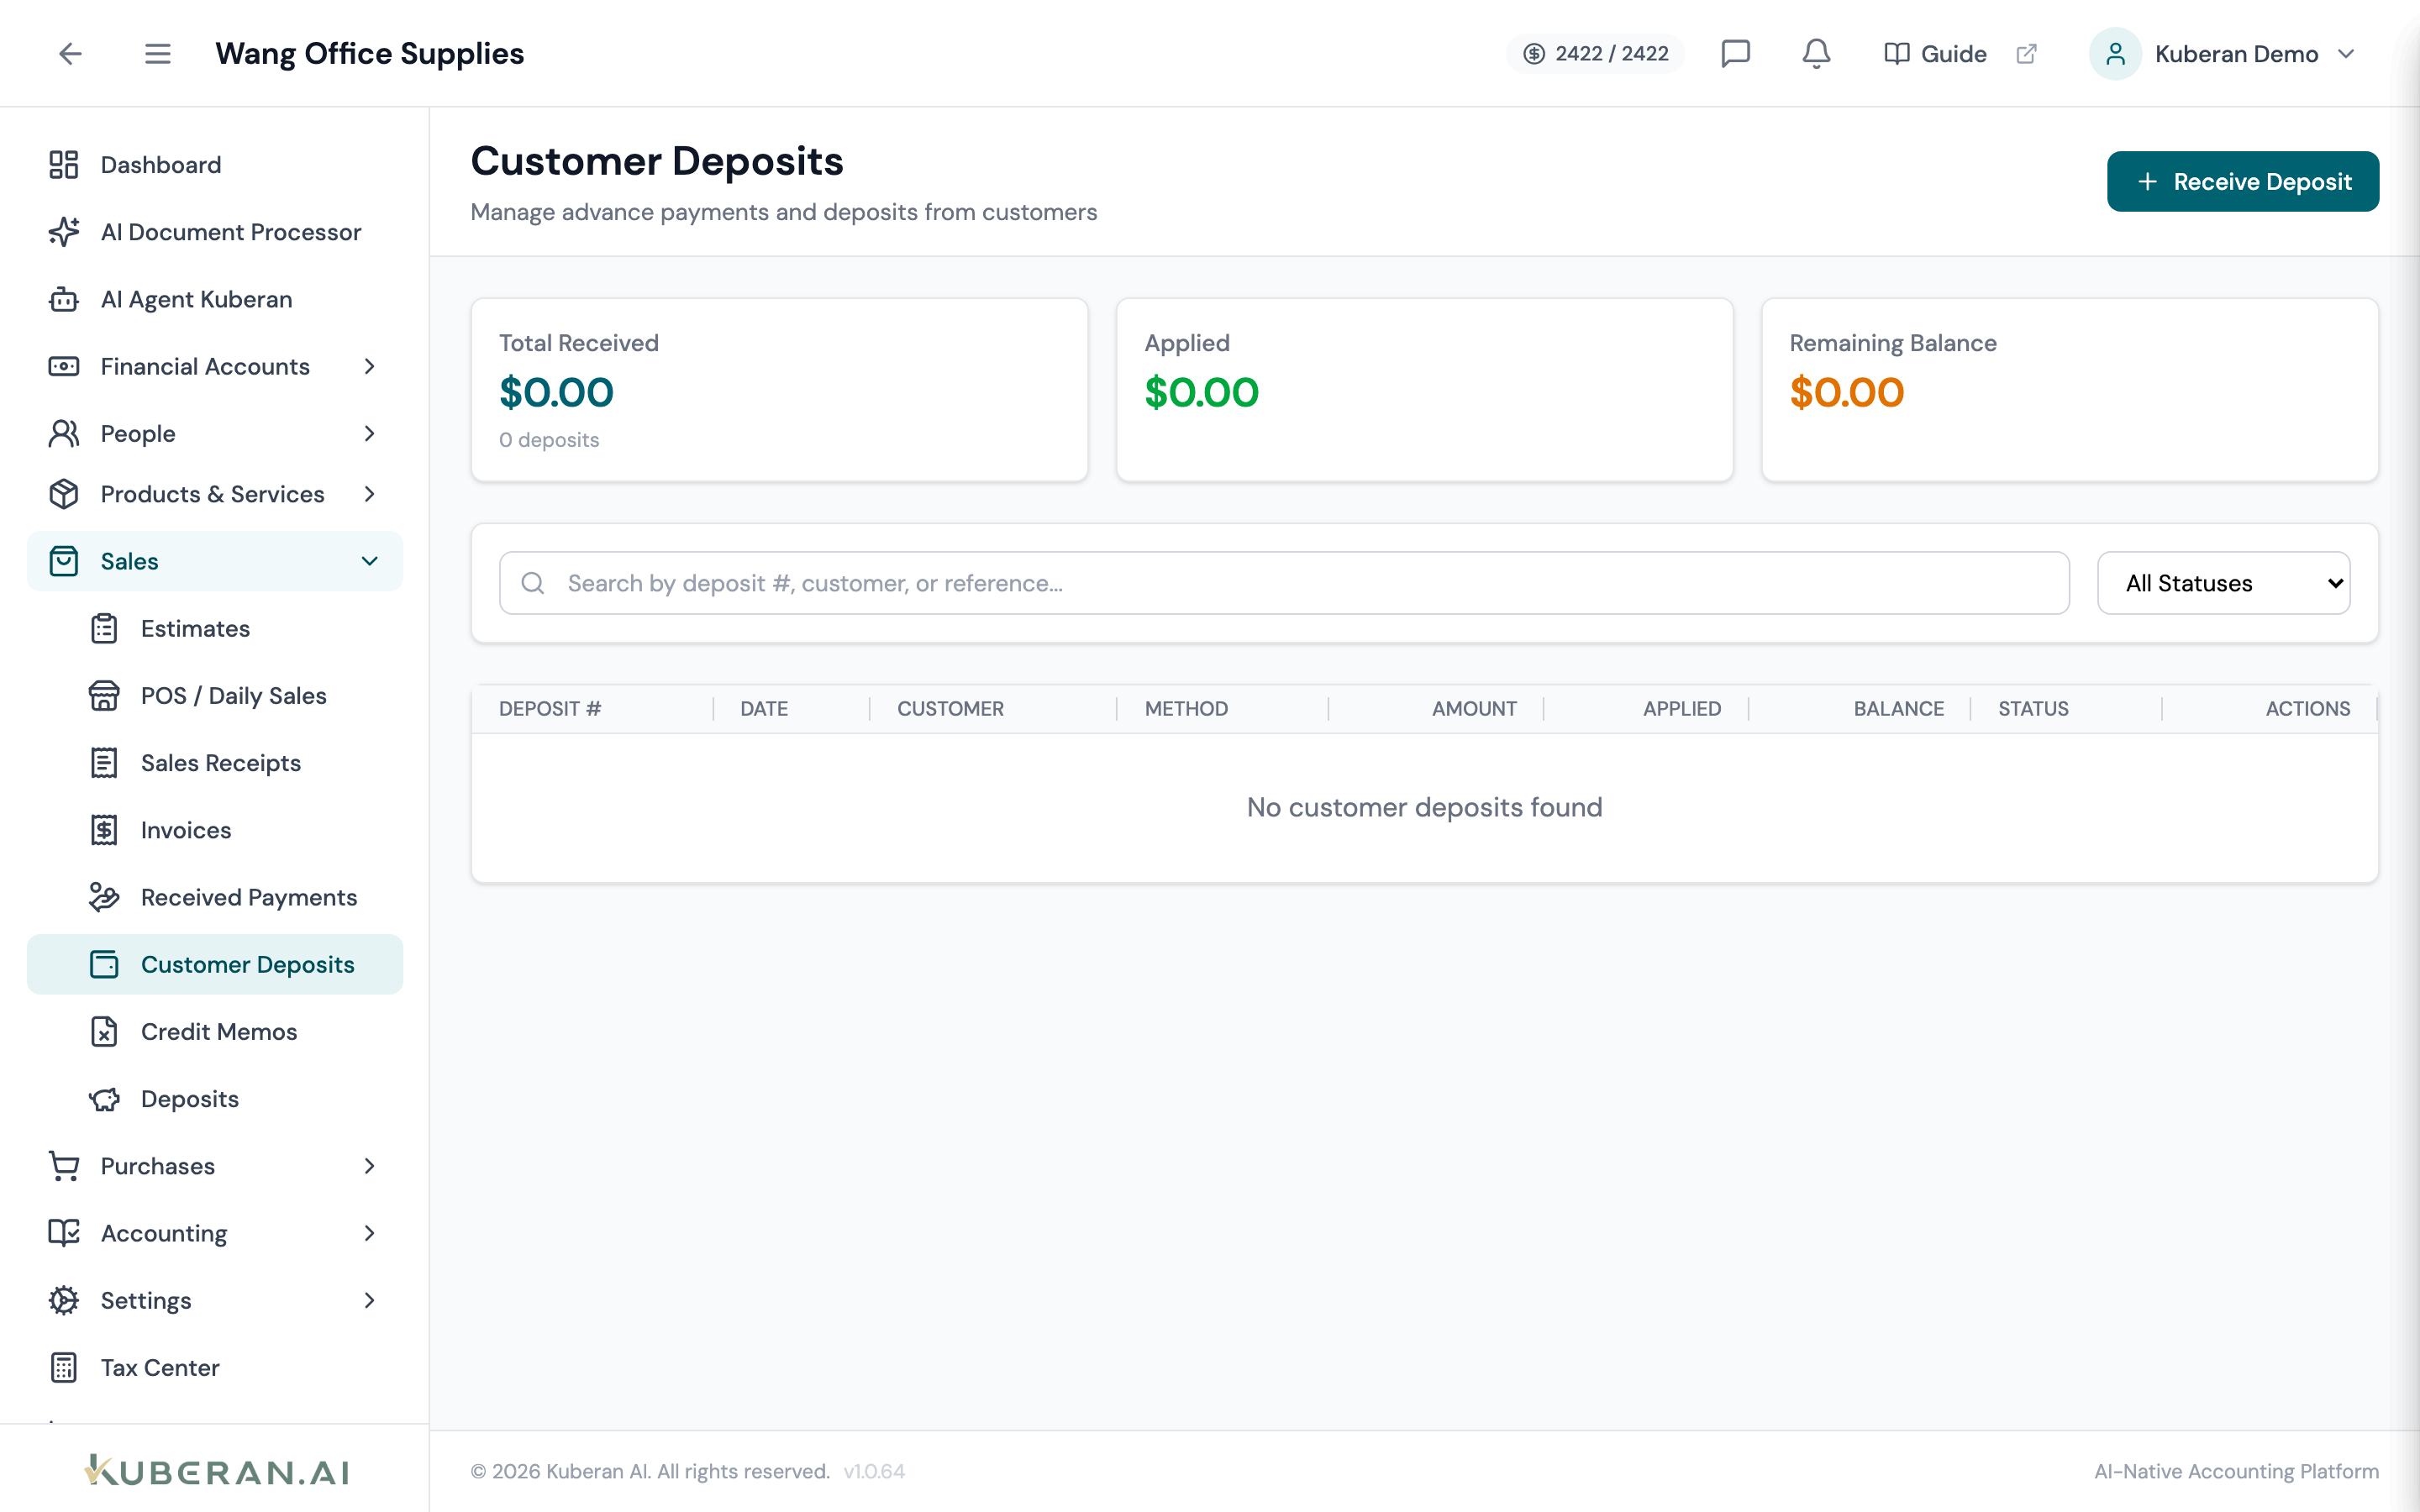Navigate to Invoices

point(215,830)
